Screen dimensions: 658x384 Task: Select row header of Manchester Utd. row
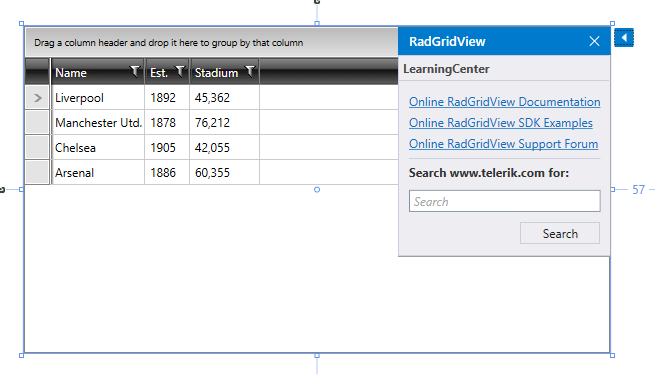tap(37, 123)
